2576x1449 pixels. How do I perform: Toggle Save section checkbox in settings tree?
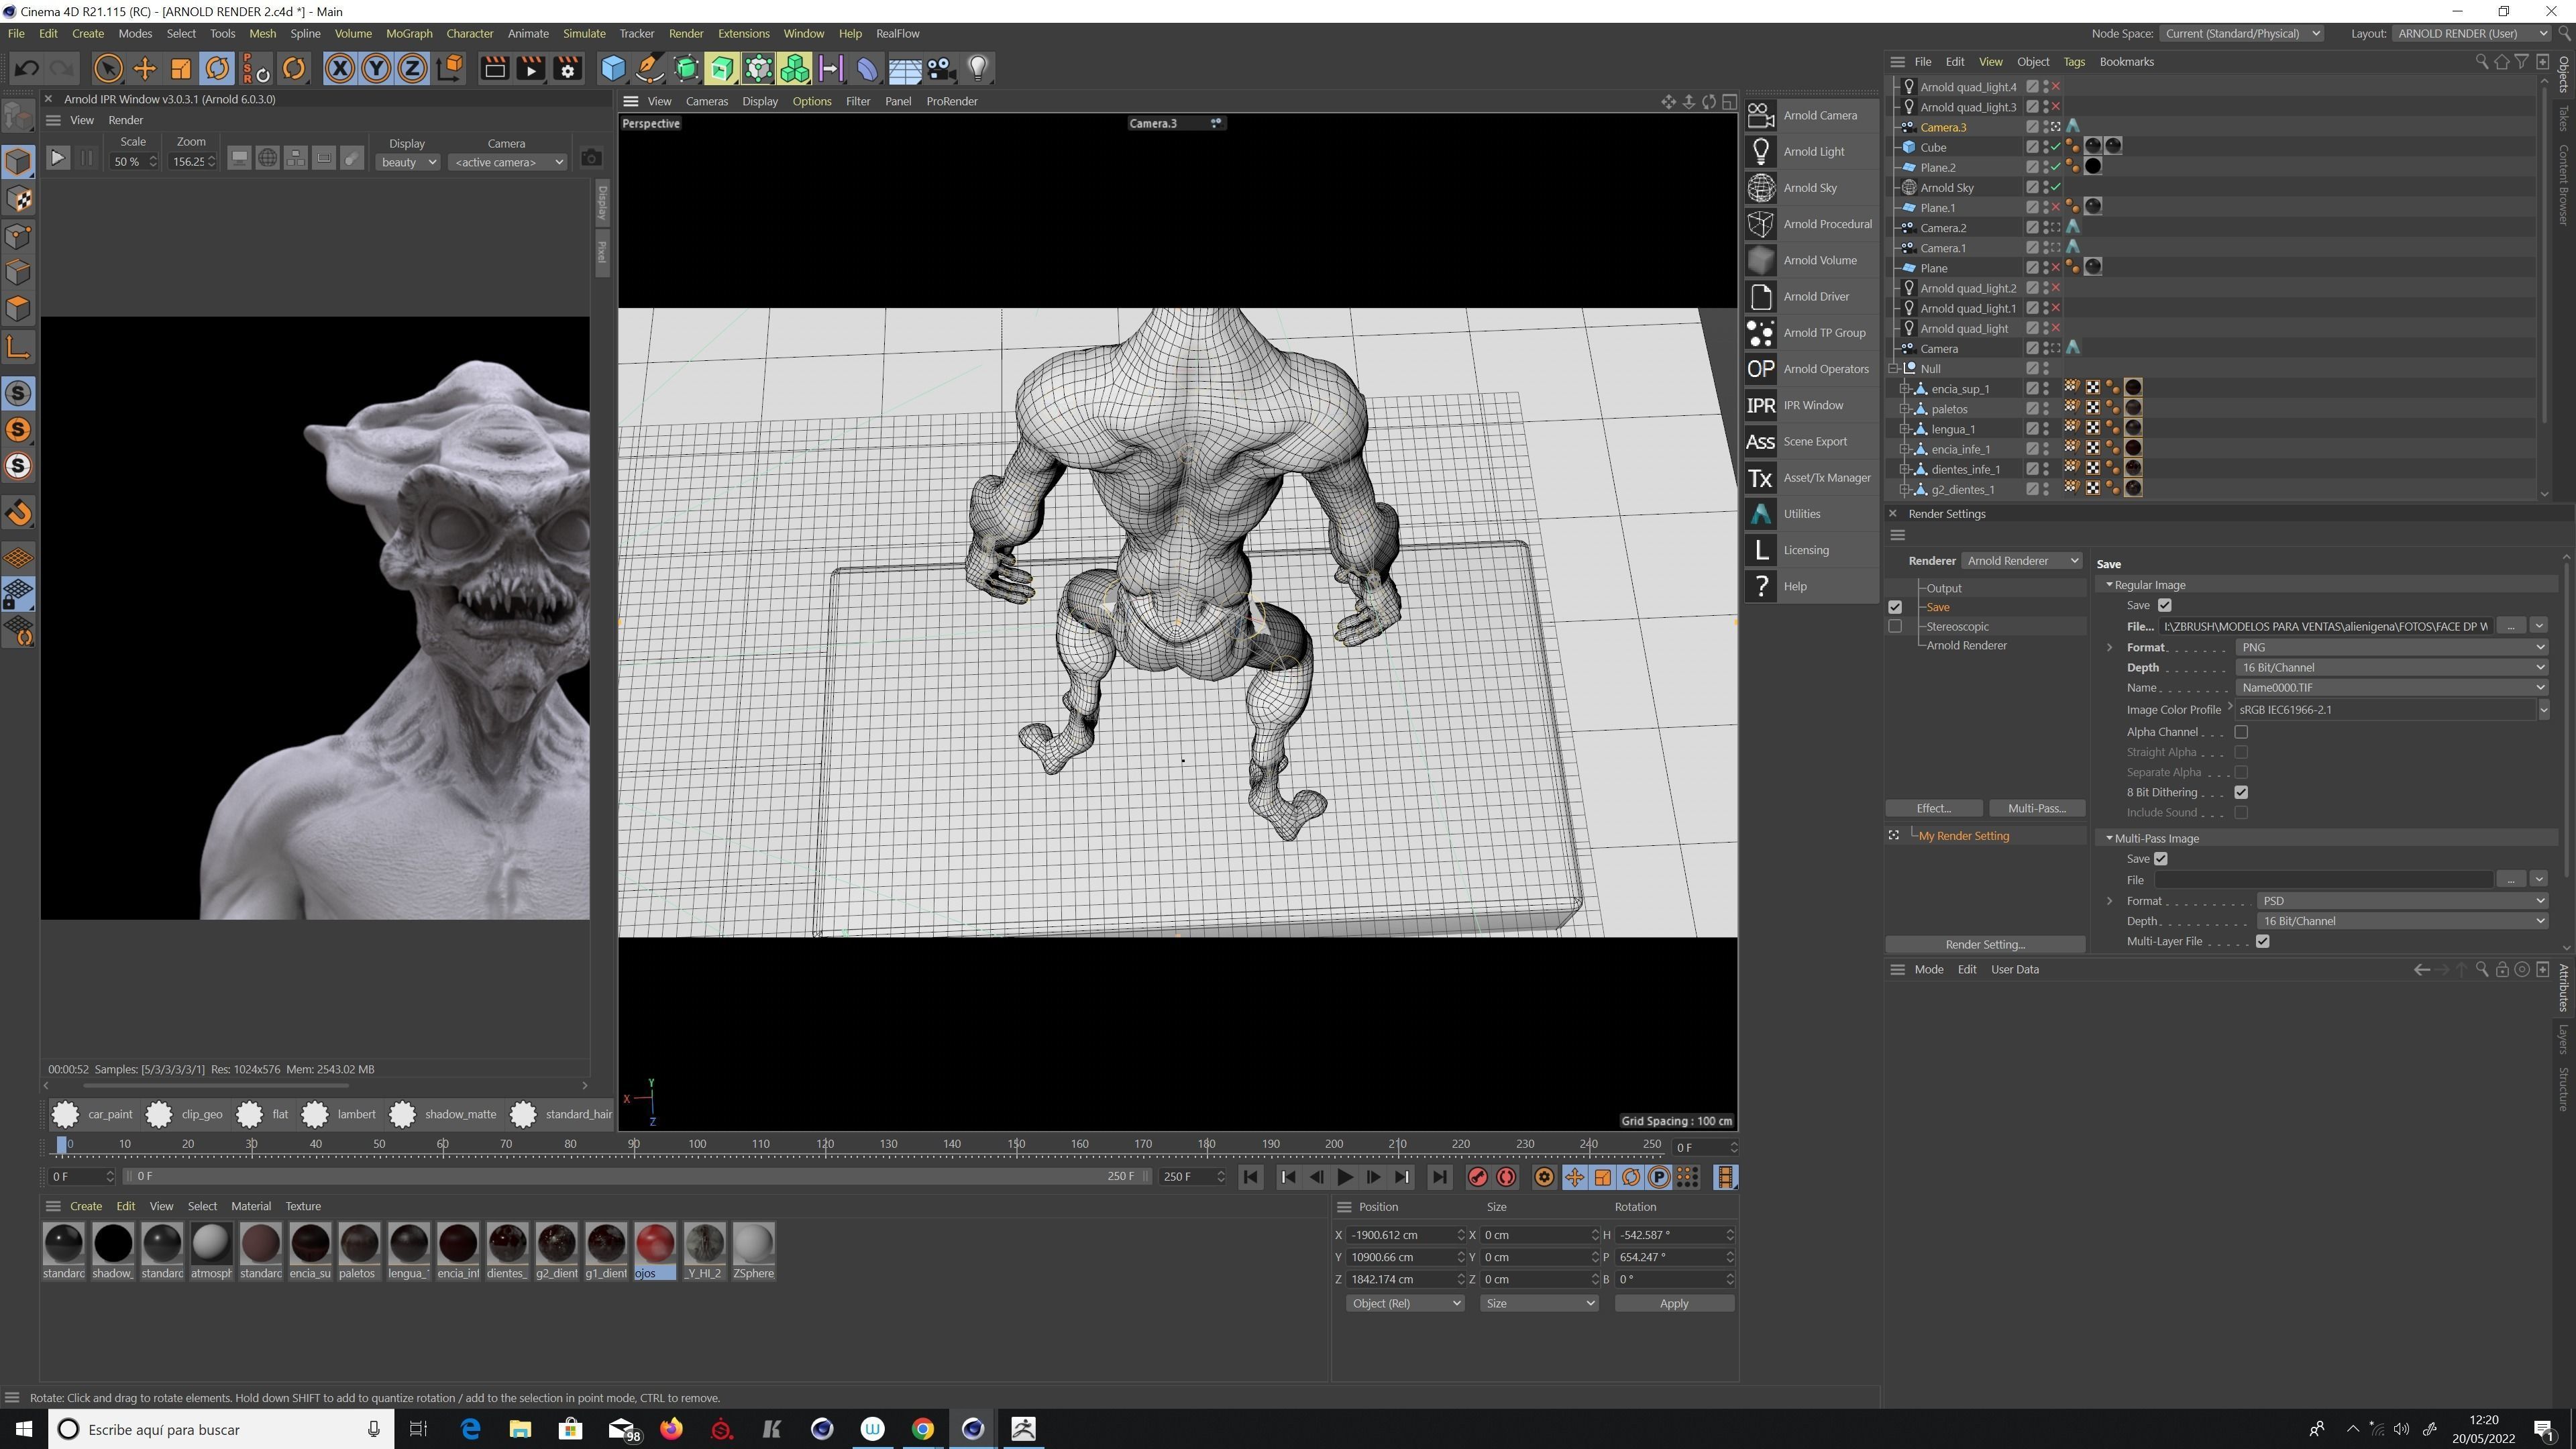click(x=1894, y=607)
